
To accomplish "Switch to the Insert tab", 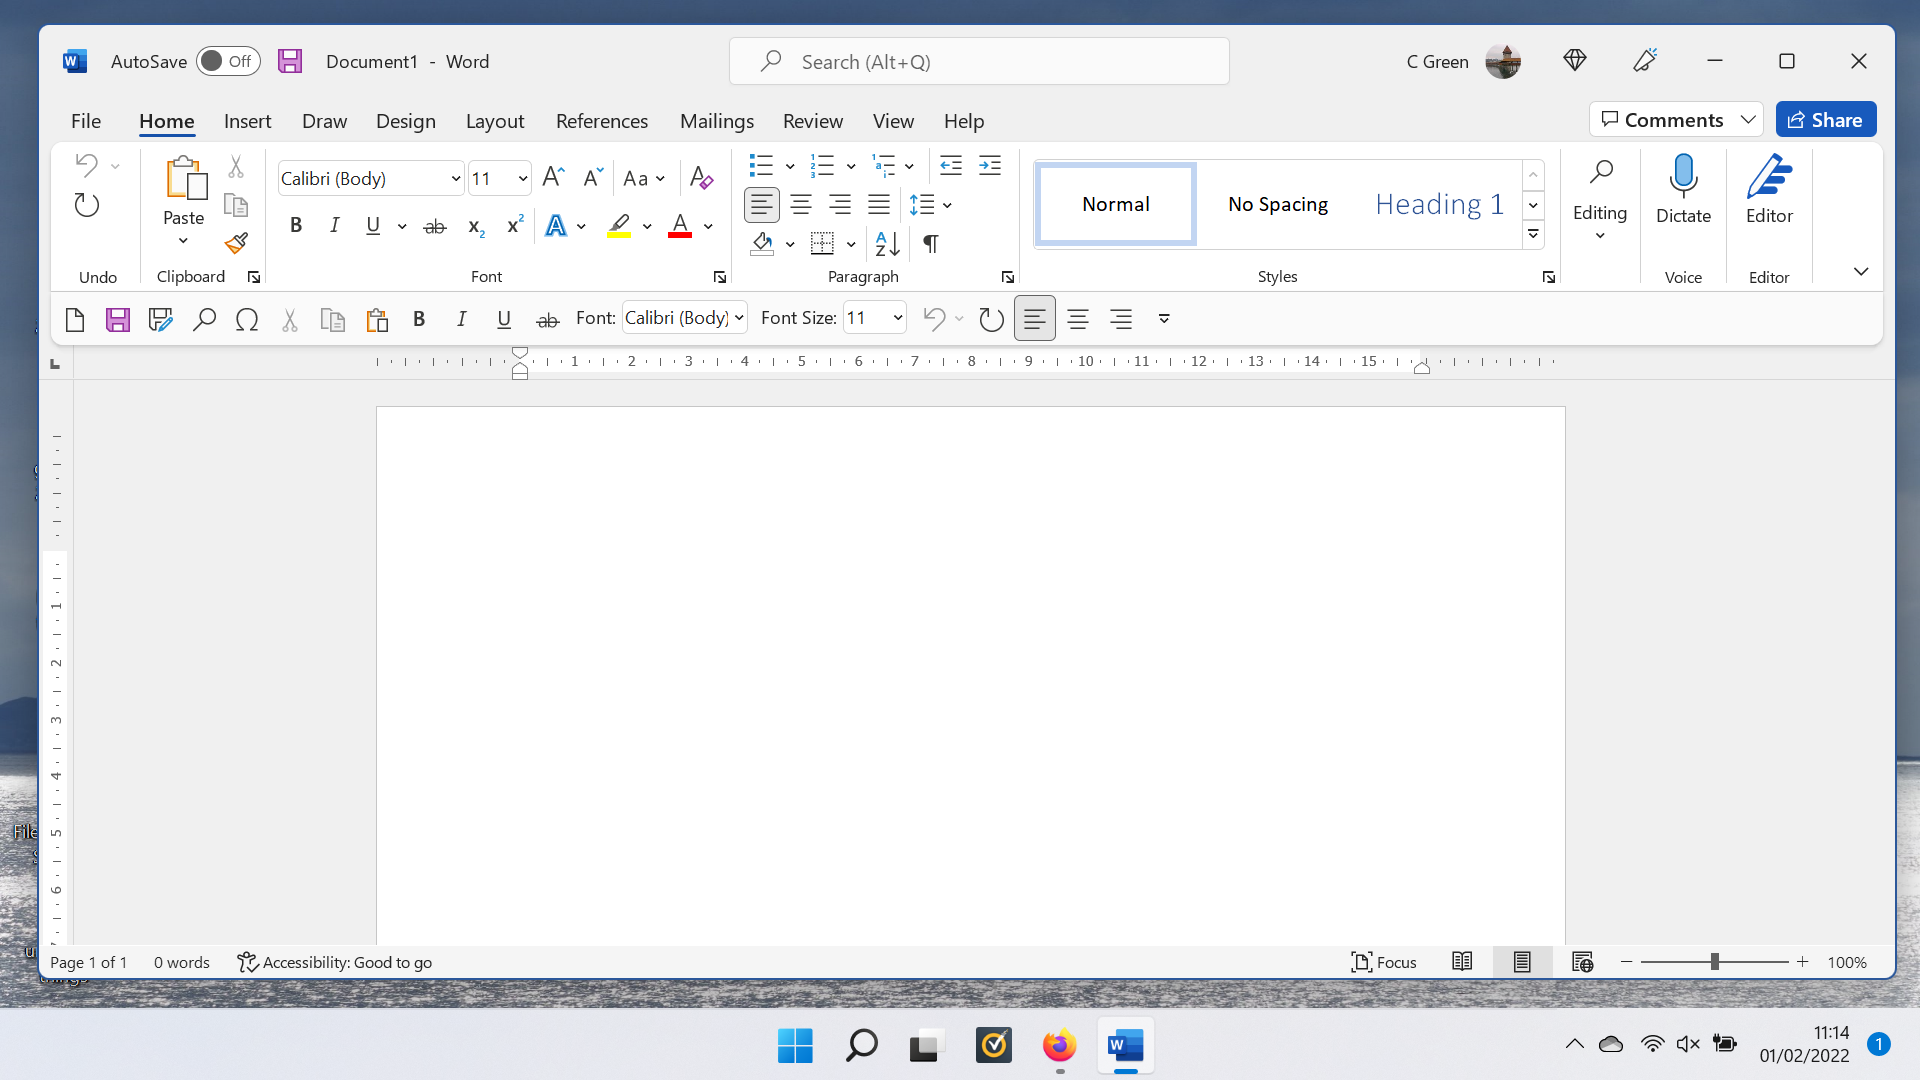I will click(x=247, y=121).
